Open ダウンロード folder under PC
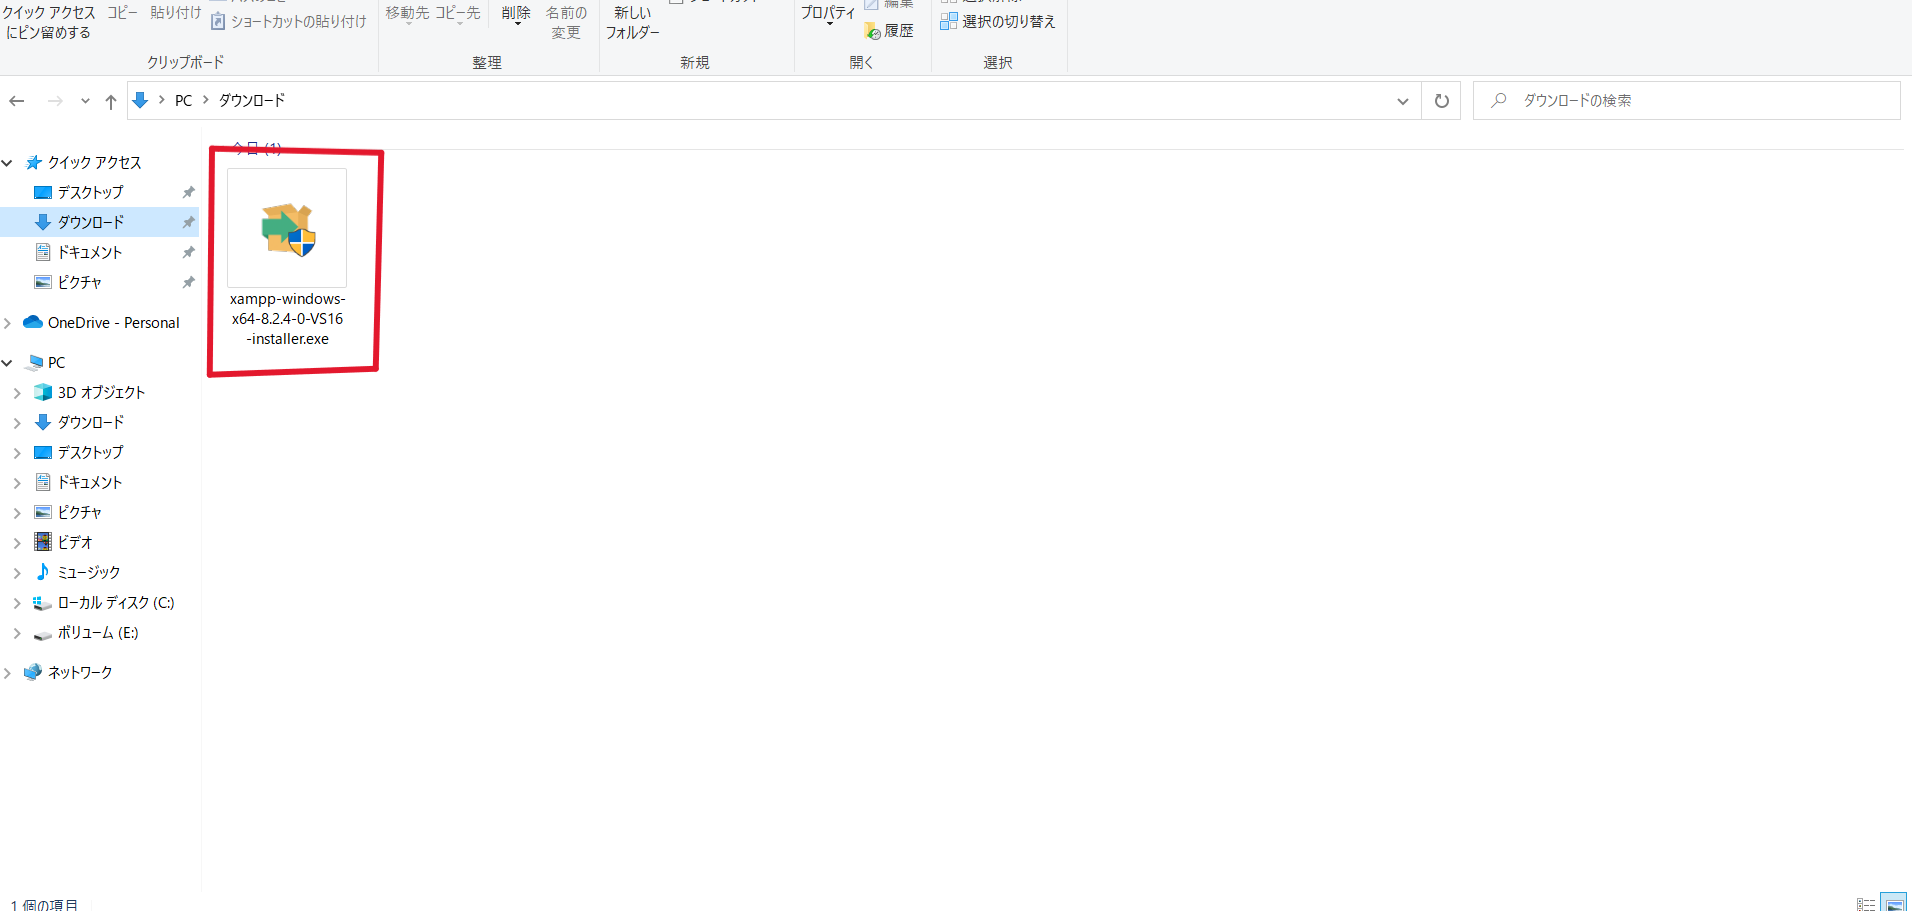Viewport: 1912px width, 911px height. click(x=91, y=422)
